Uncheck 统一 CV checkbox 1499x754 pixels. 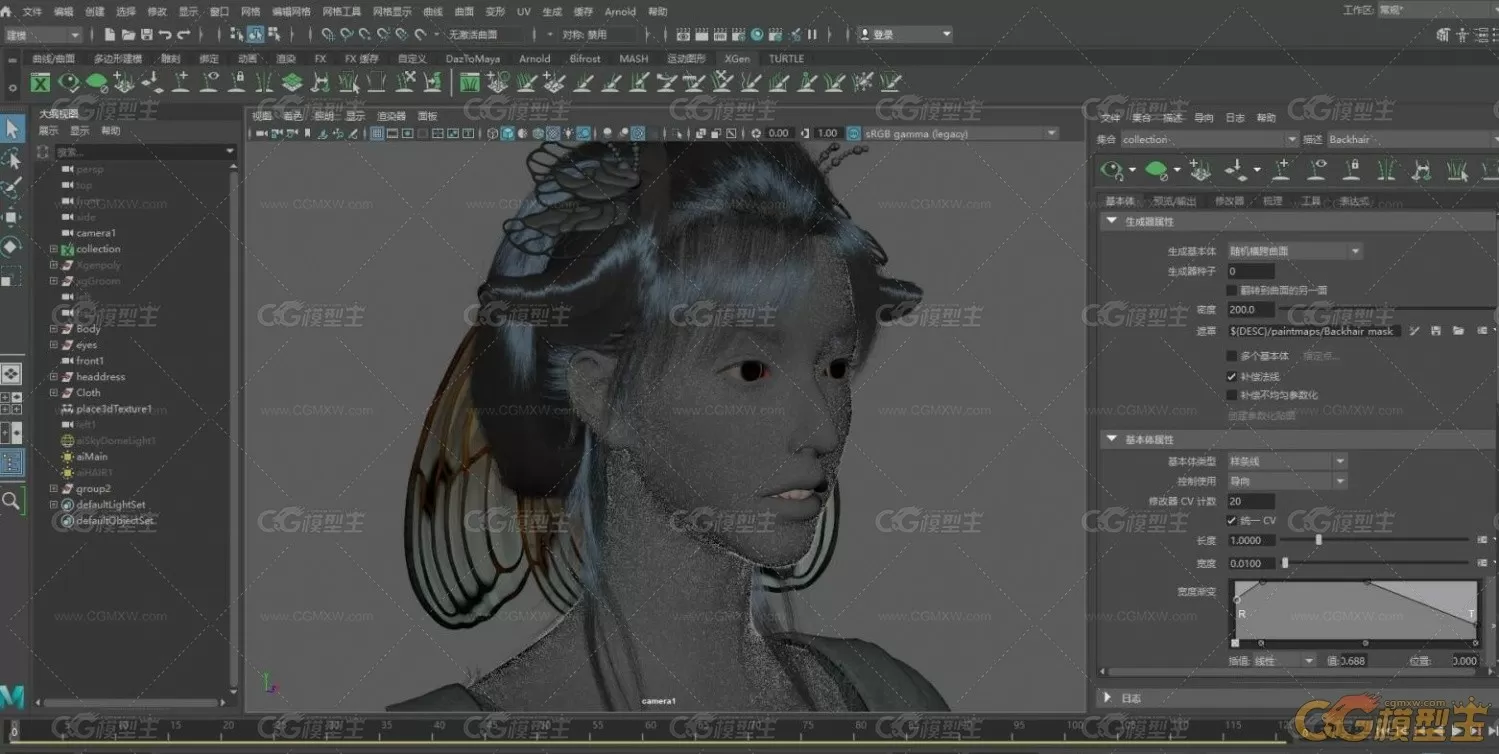(1232, 520)
